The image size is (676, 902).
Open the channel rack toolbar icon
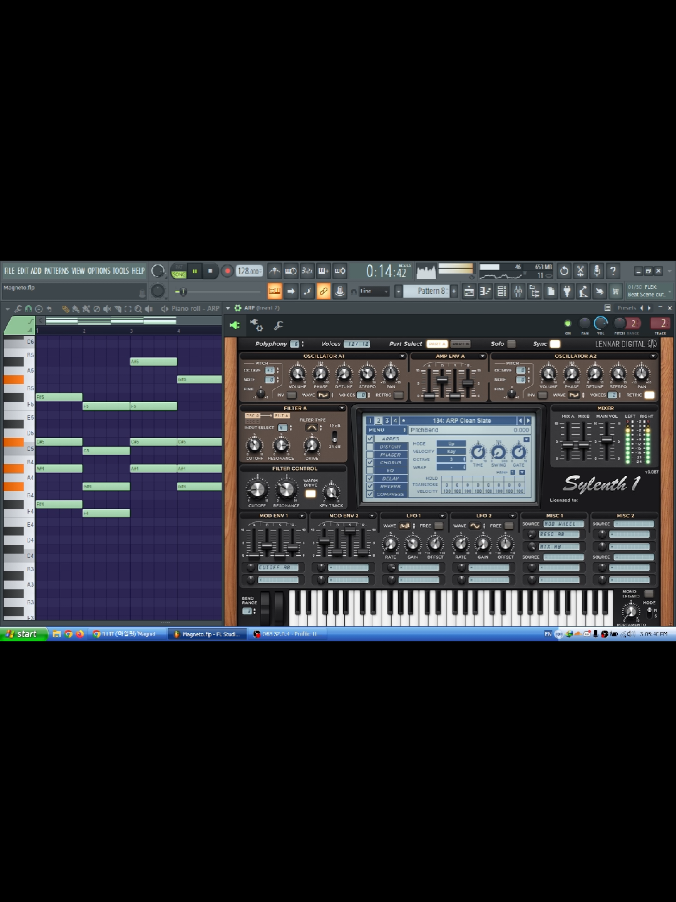pyautogui.click(x=501, y=291)
